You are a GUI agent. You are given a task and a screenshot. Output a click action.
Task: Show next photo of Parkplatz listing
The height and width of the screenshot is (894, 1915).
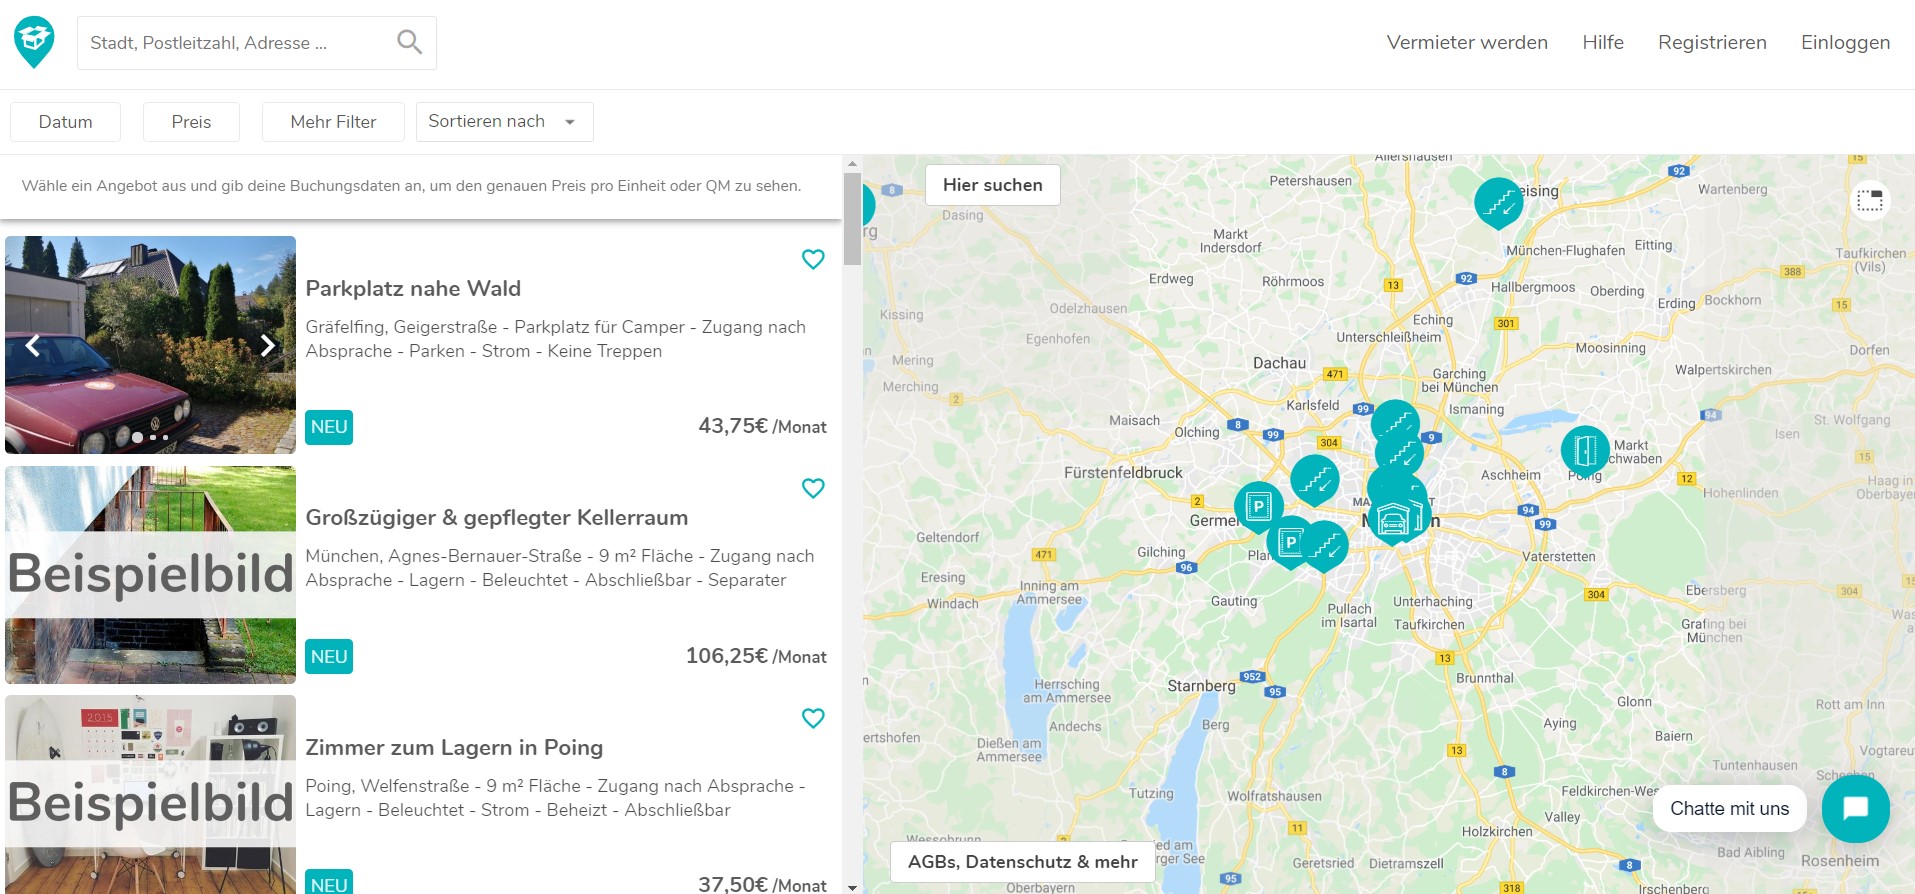pyautogui.click(x=267, y=345)
